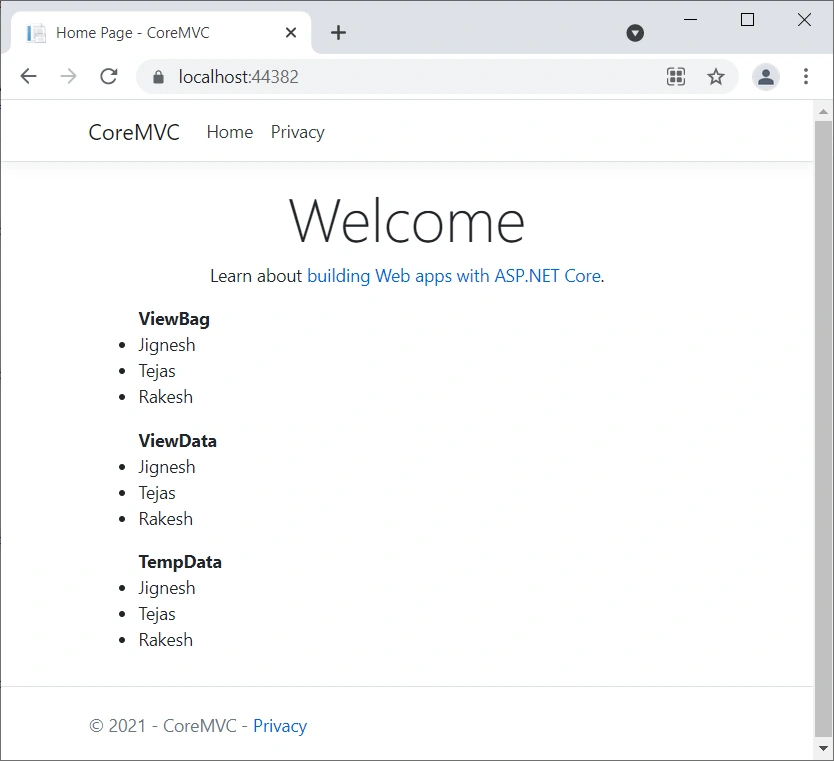
Task: Click the scrollbar up arrow
Action: (823, 111)
